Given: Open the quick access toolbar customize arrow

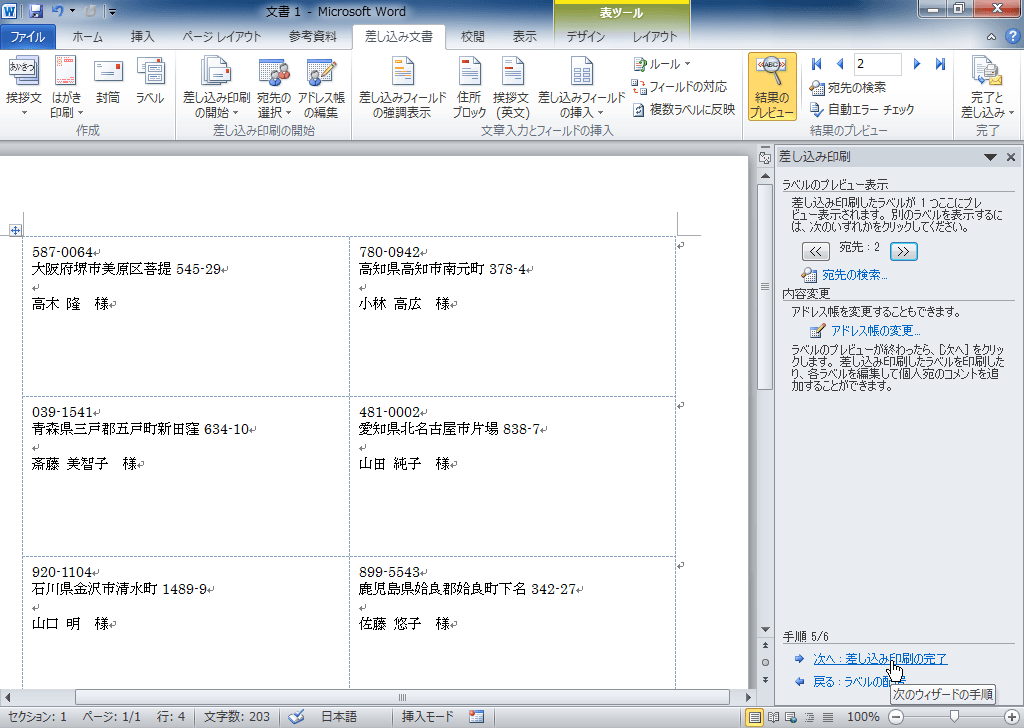Looking at the screenshot, I should (x=112, y=12).
